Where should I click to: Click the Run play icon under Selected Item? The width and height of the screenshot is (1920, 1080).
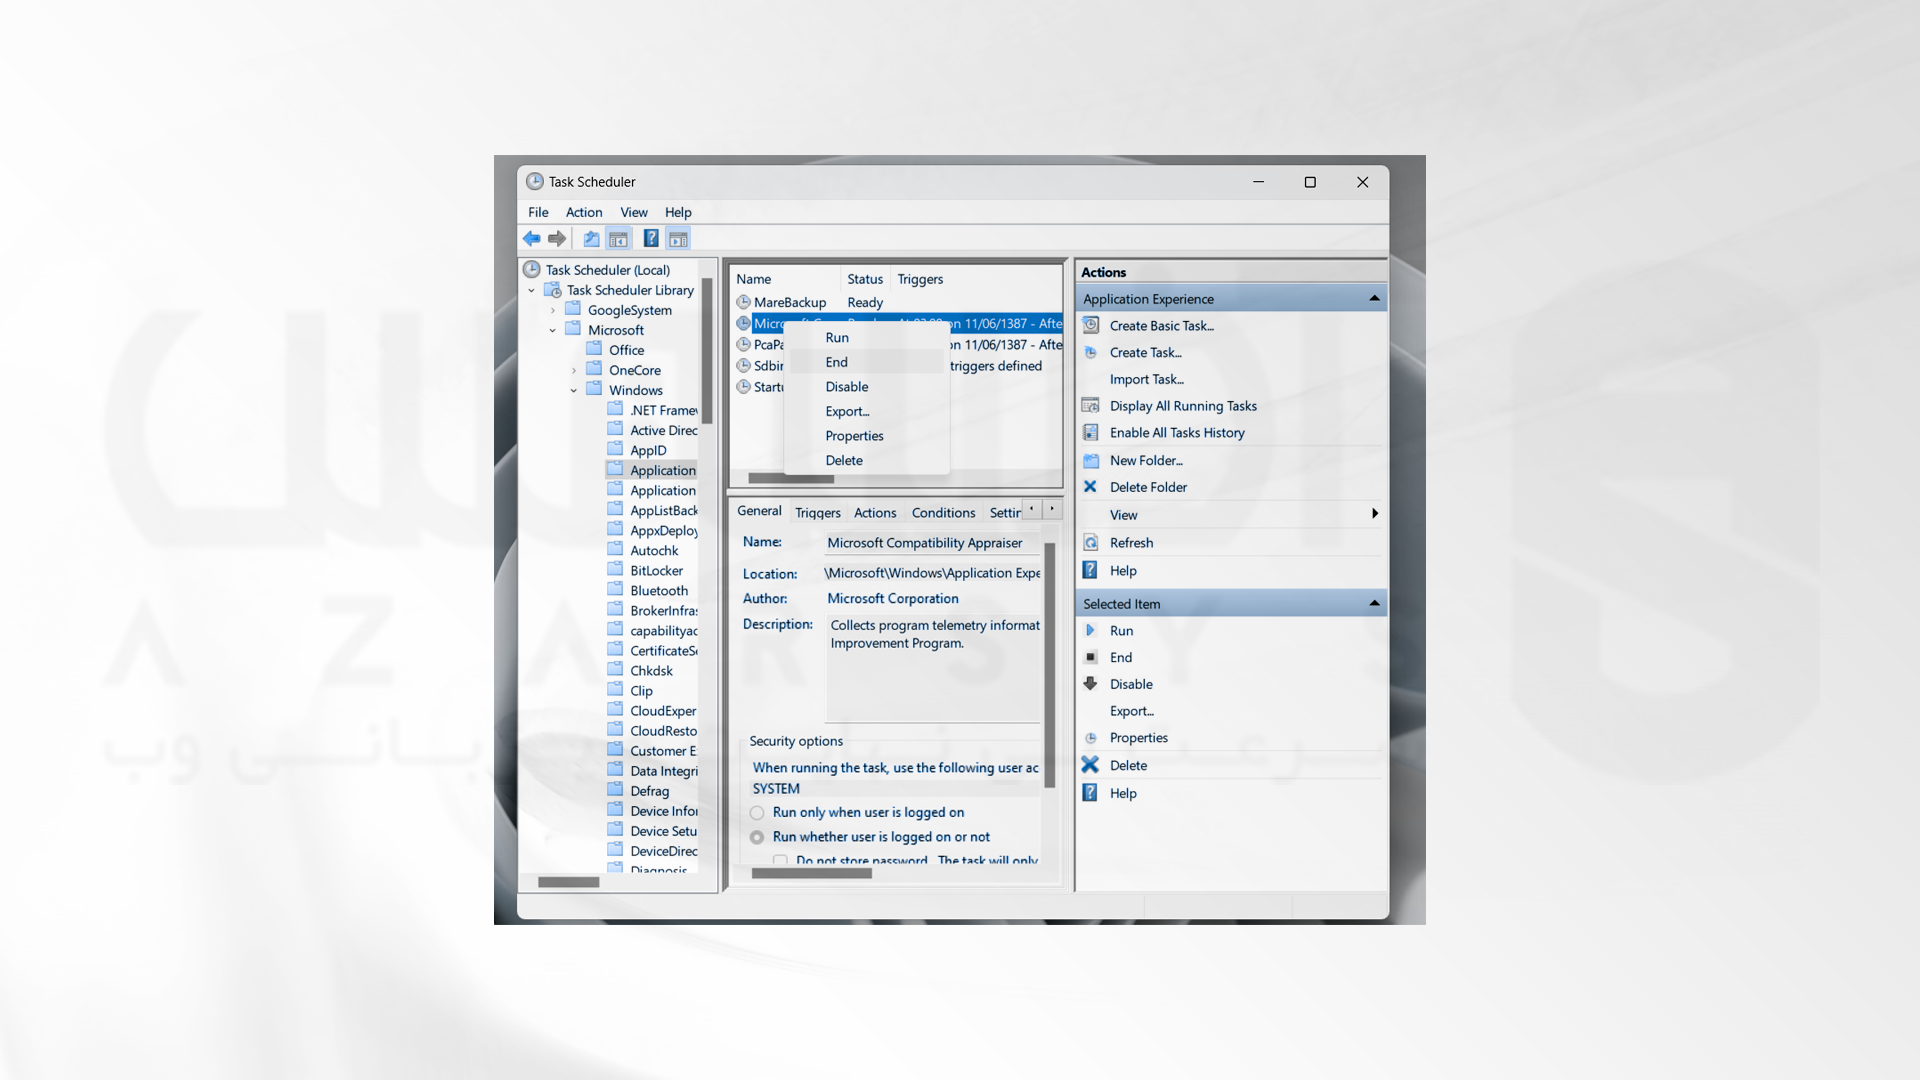click(1091, 631)
